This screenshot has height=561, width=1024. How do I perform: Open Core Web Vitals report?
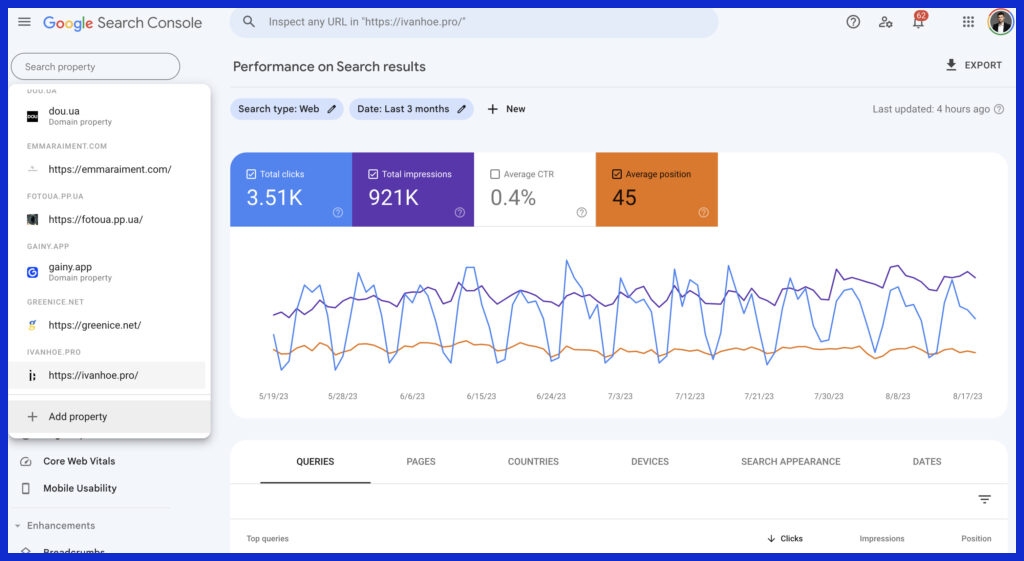click(x=79, y=461)
